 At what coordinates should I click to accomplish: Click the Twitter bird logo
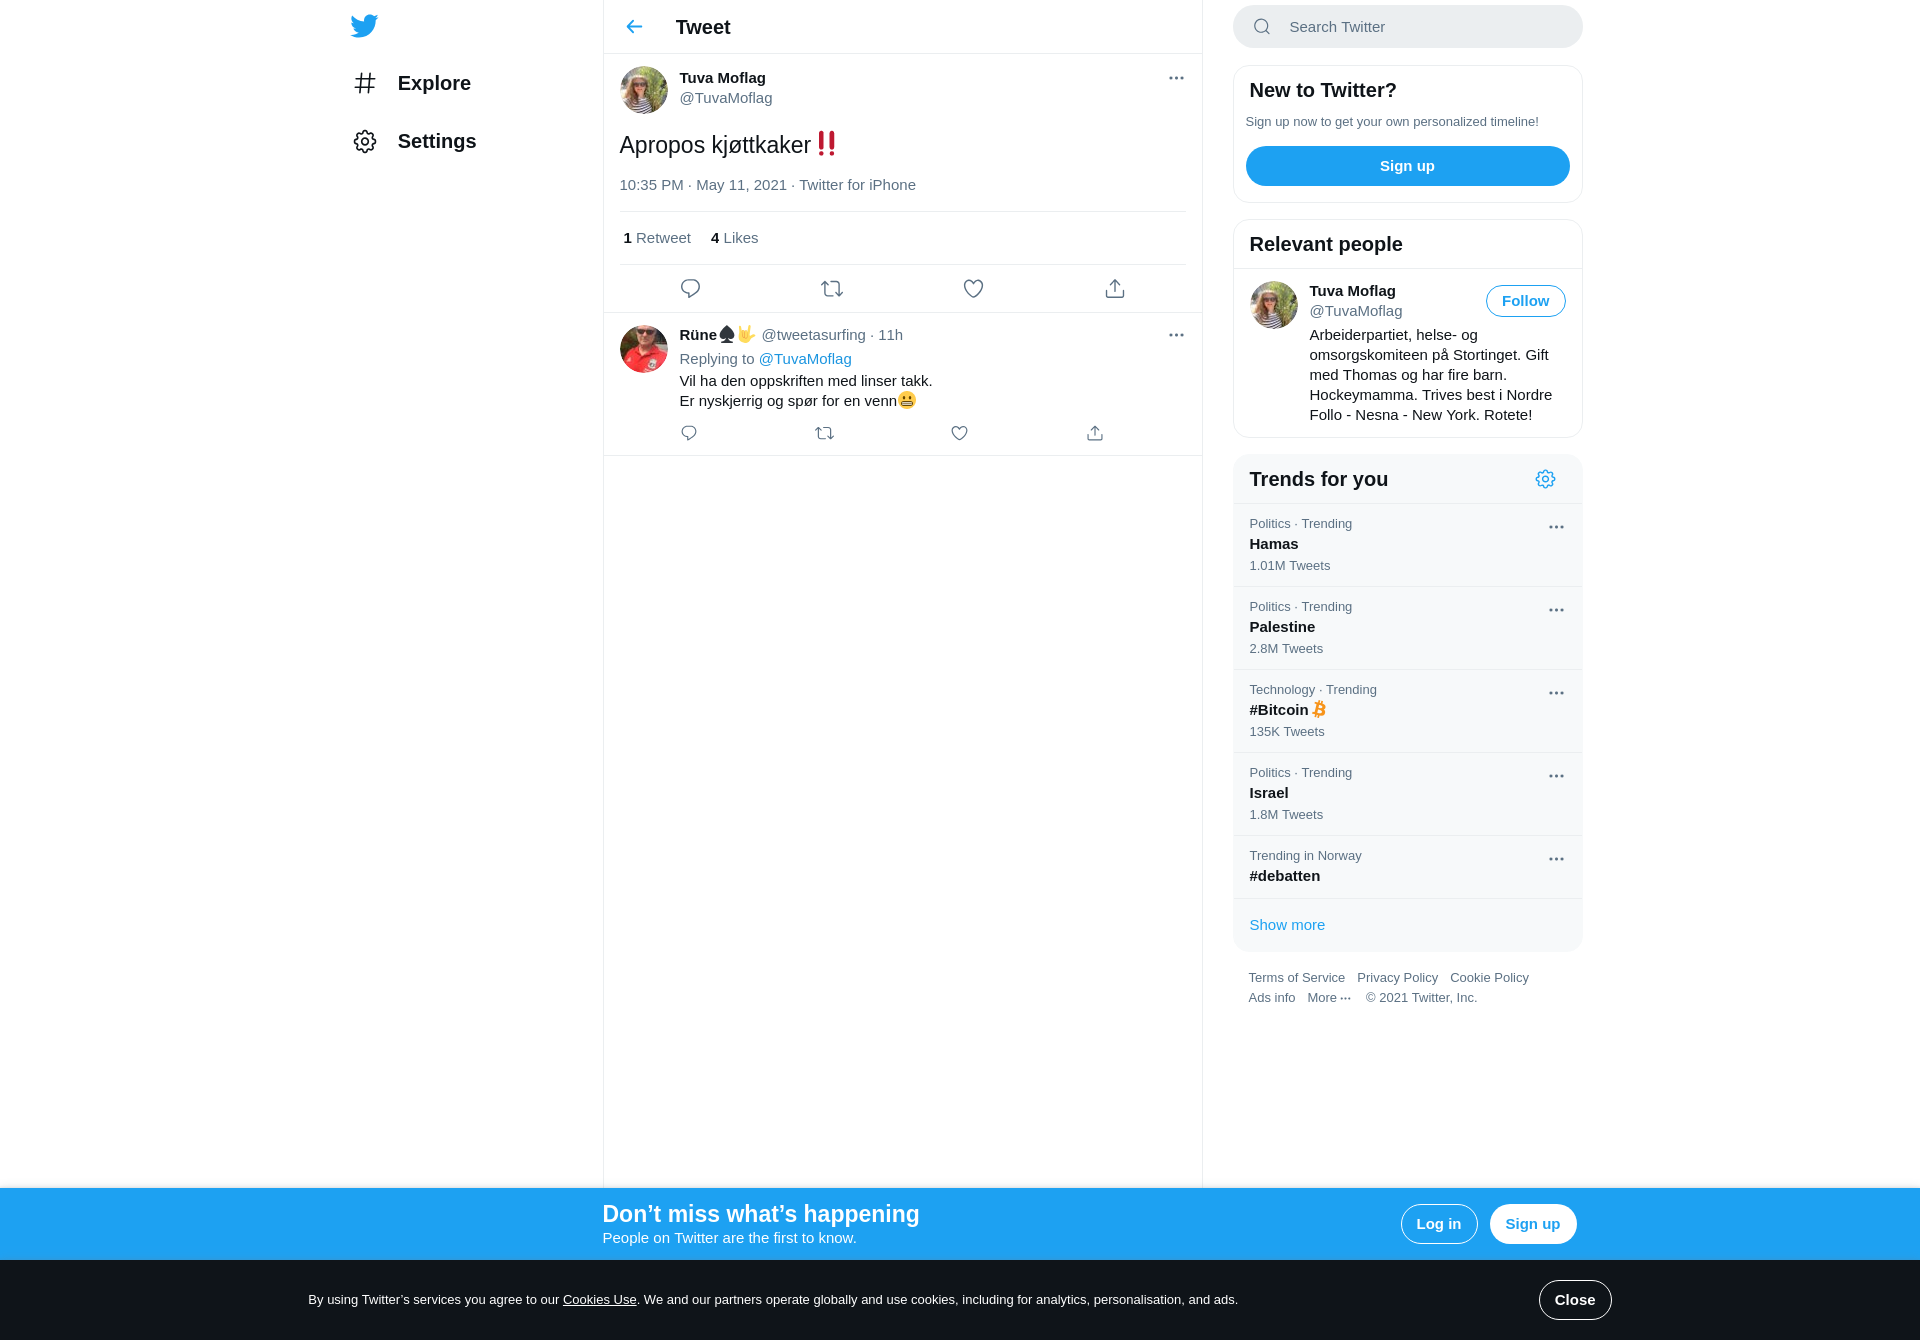[x=364, y=26]
